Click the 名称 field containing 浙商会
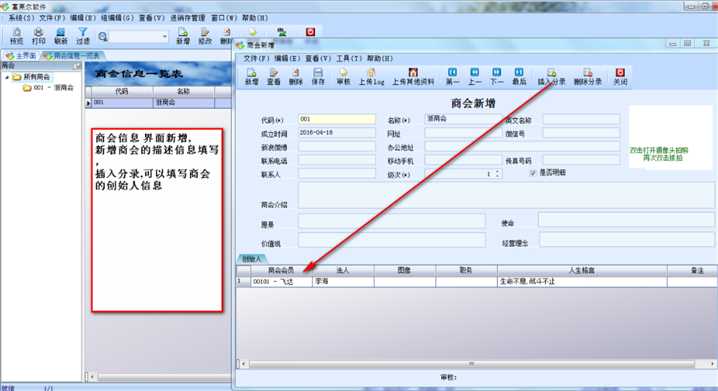 click(x=463, y=119)
